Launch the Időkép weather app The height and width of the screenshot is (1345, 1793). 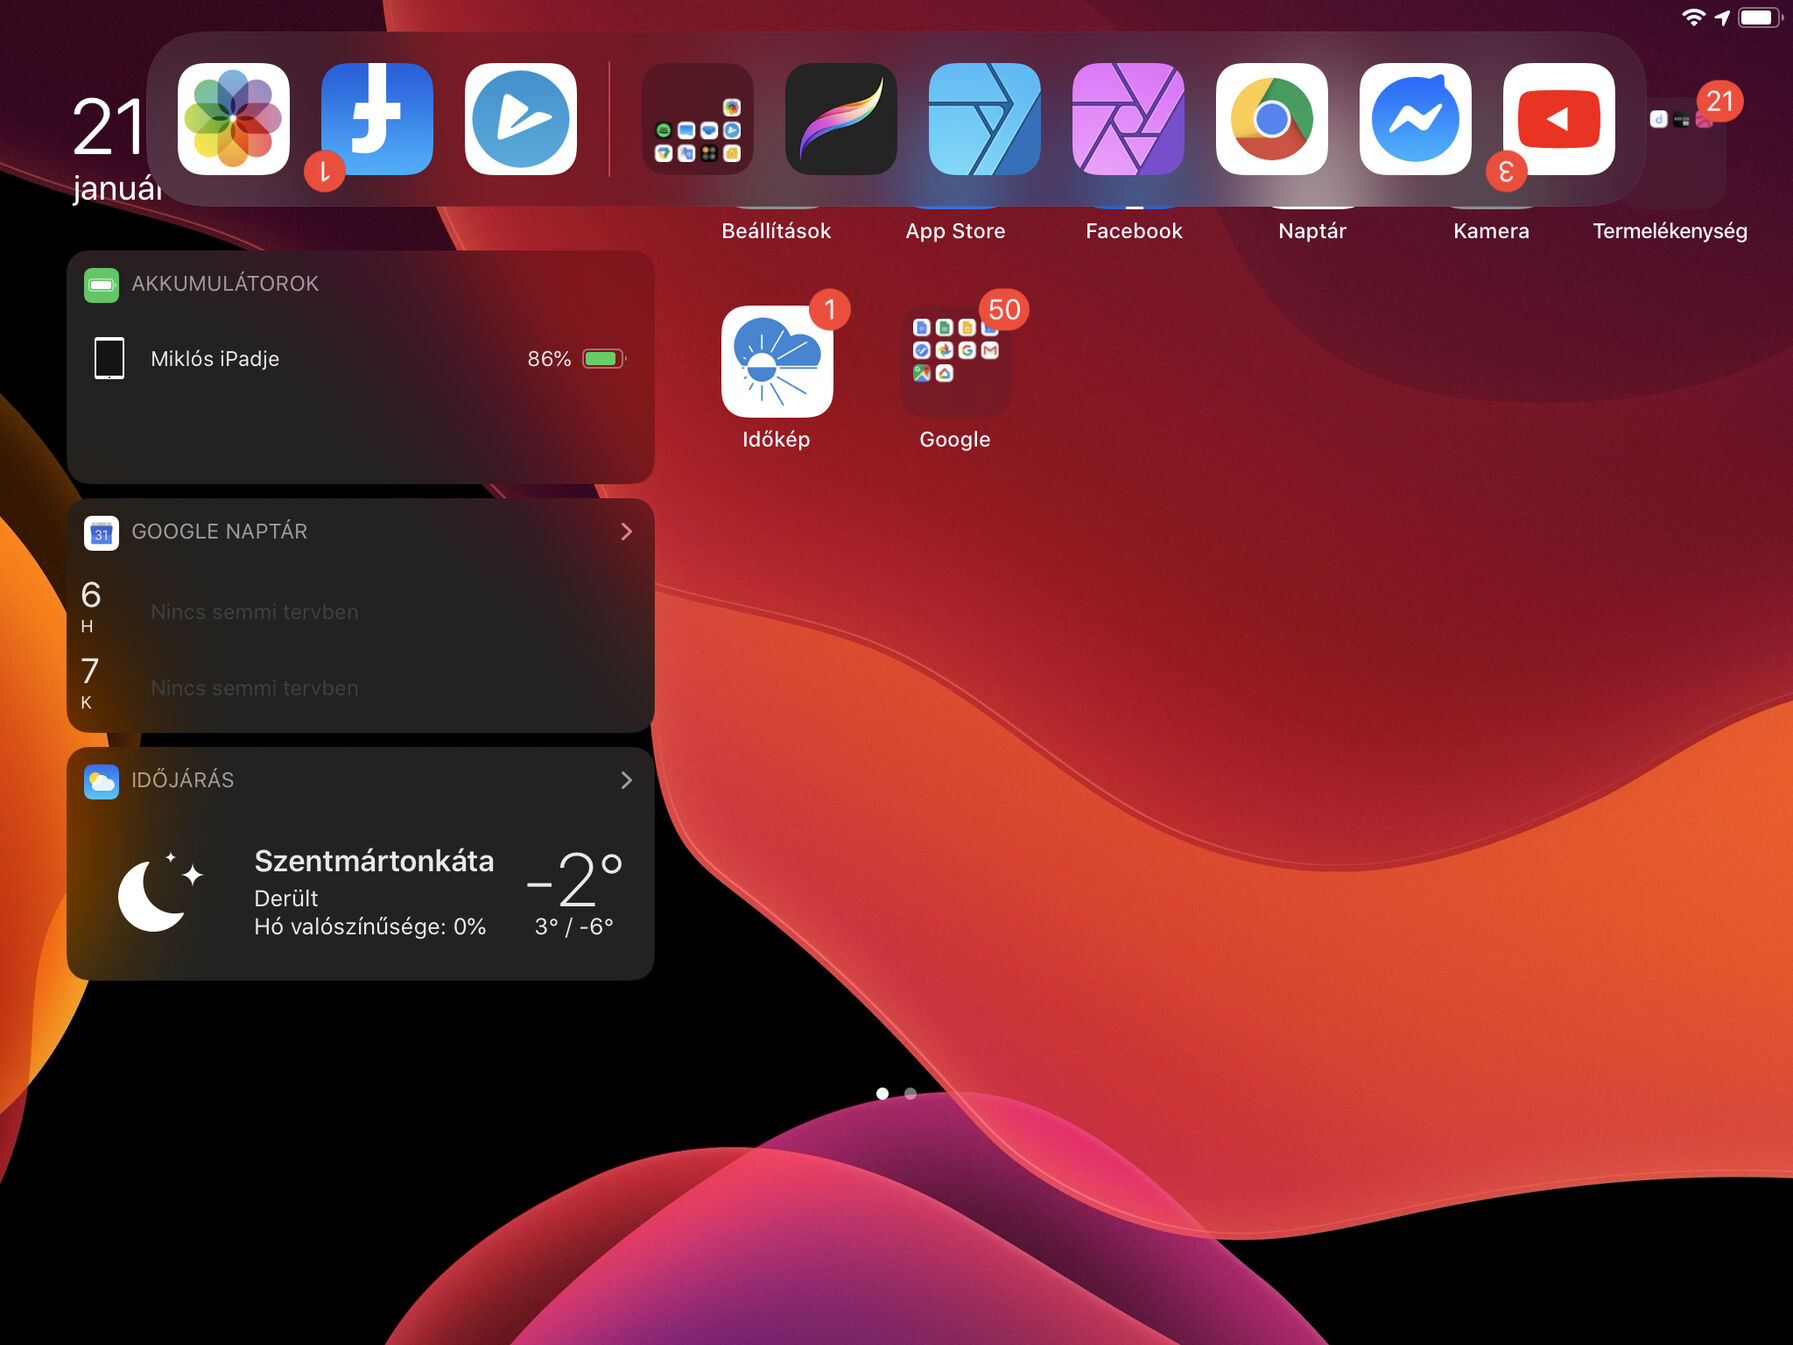(777, 361)
